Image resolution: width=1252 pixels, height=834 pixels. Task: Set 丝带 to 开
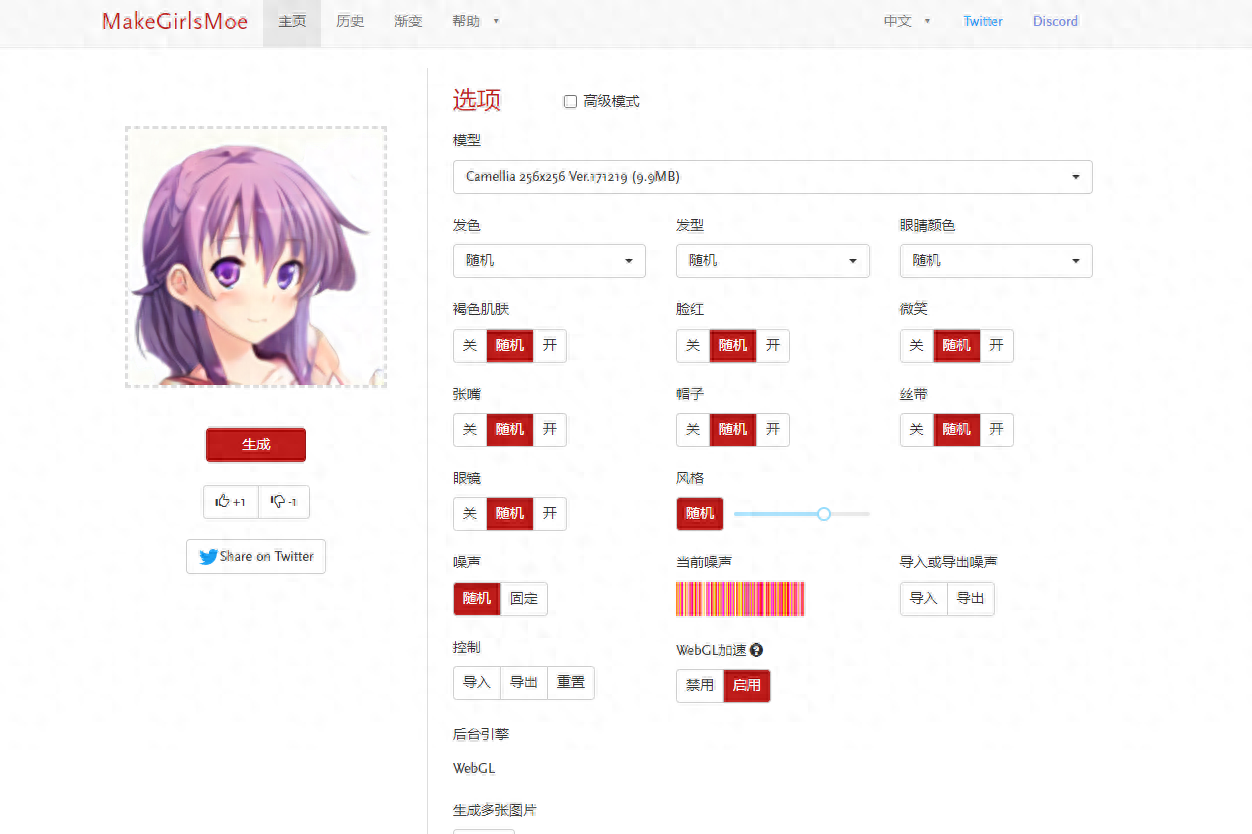[997, 430]
